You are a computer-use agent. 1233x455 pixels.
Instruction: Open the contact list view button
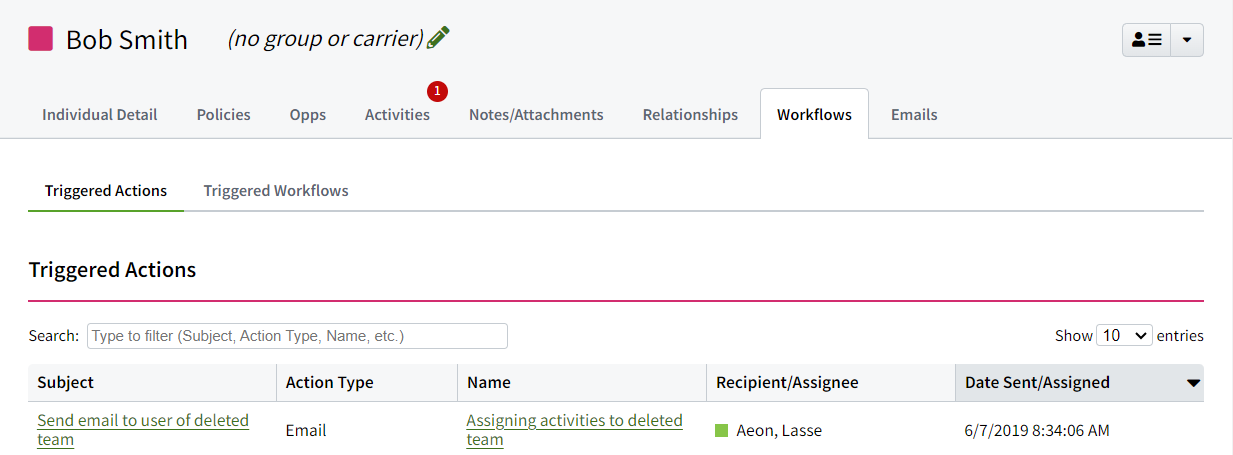point(1146,40)
